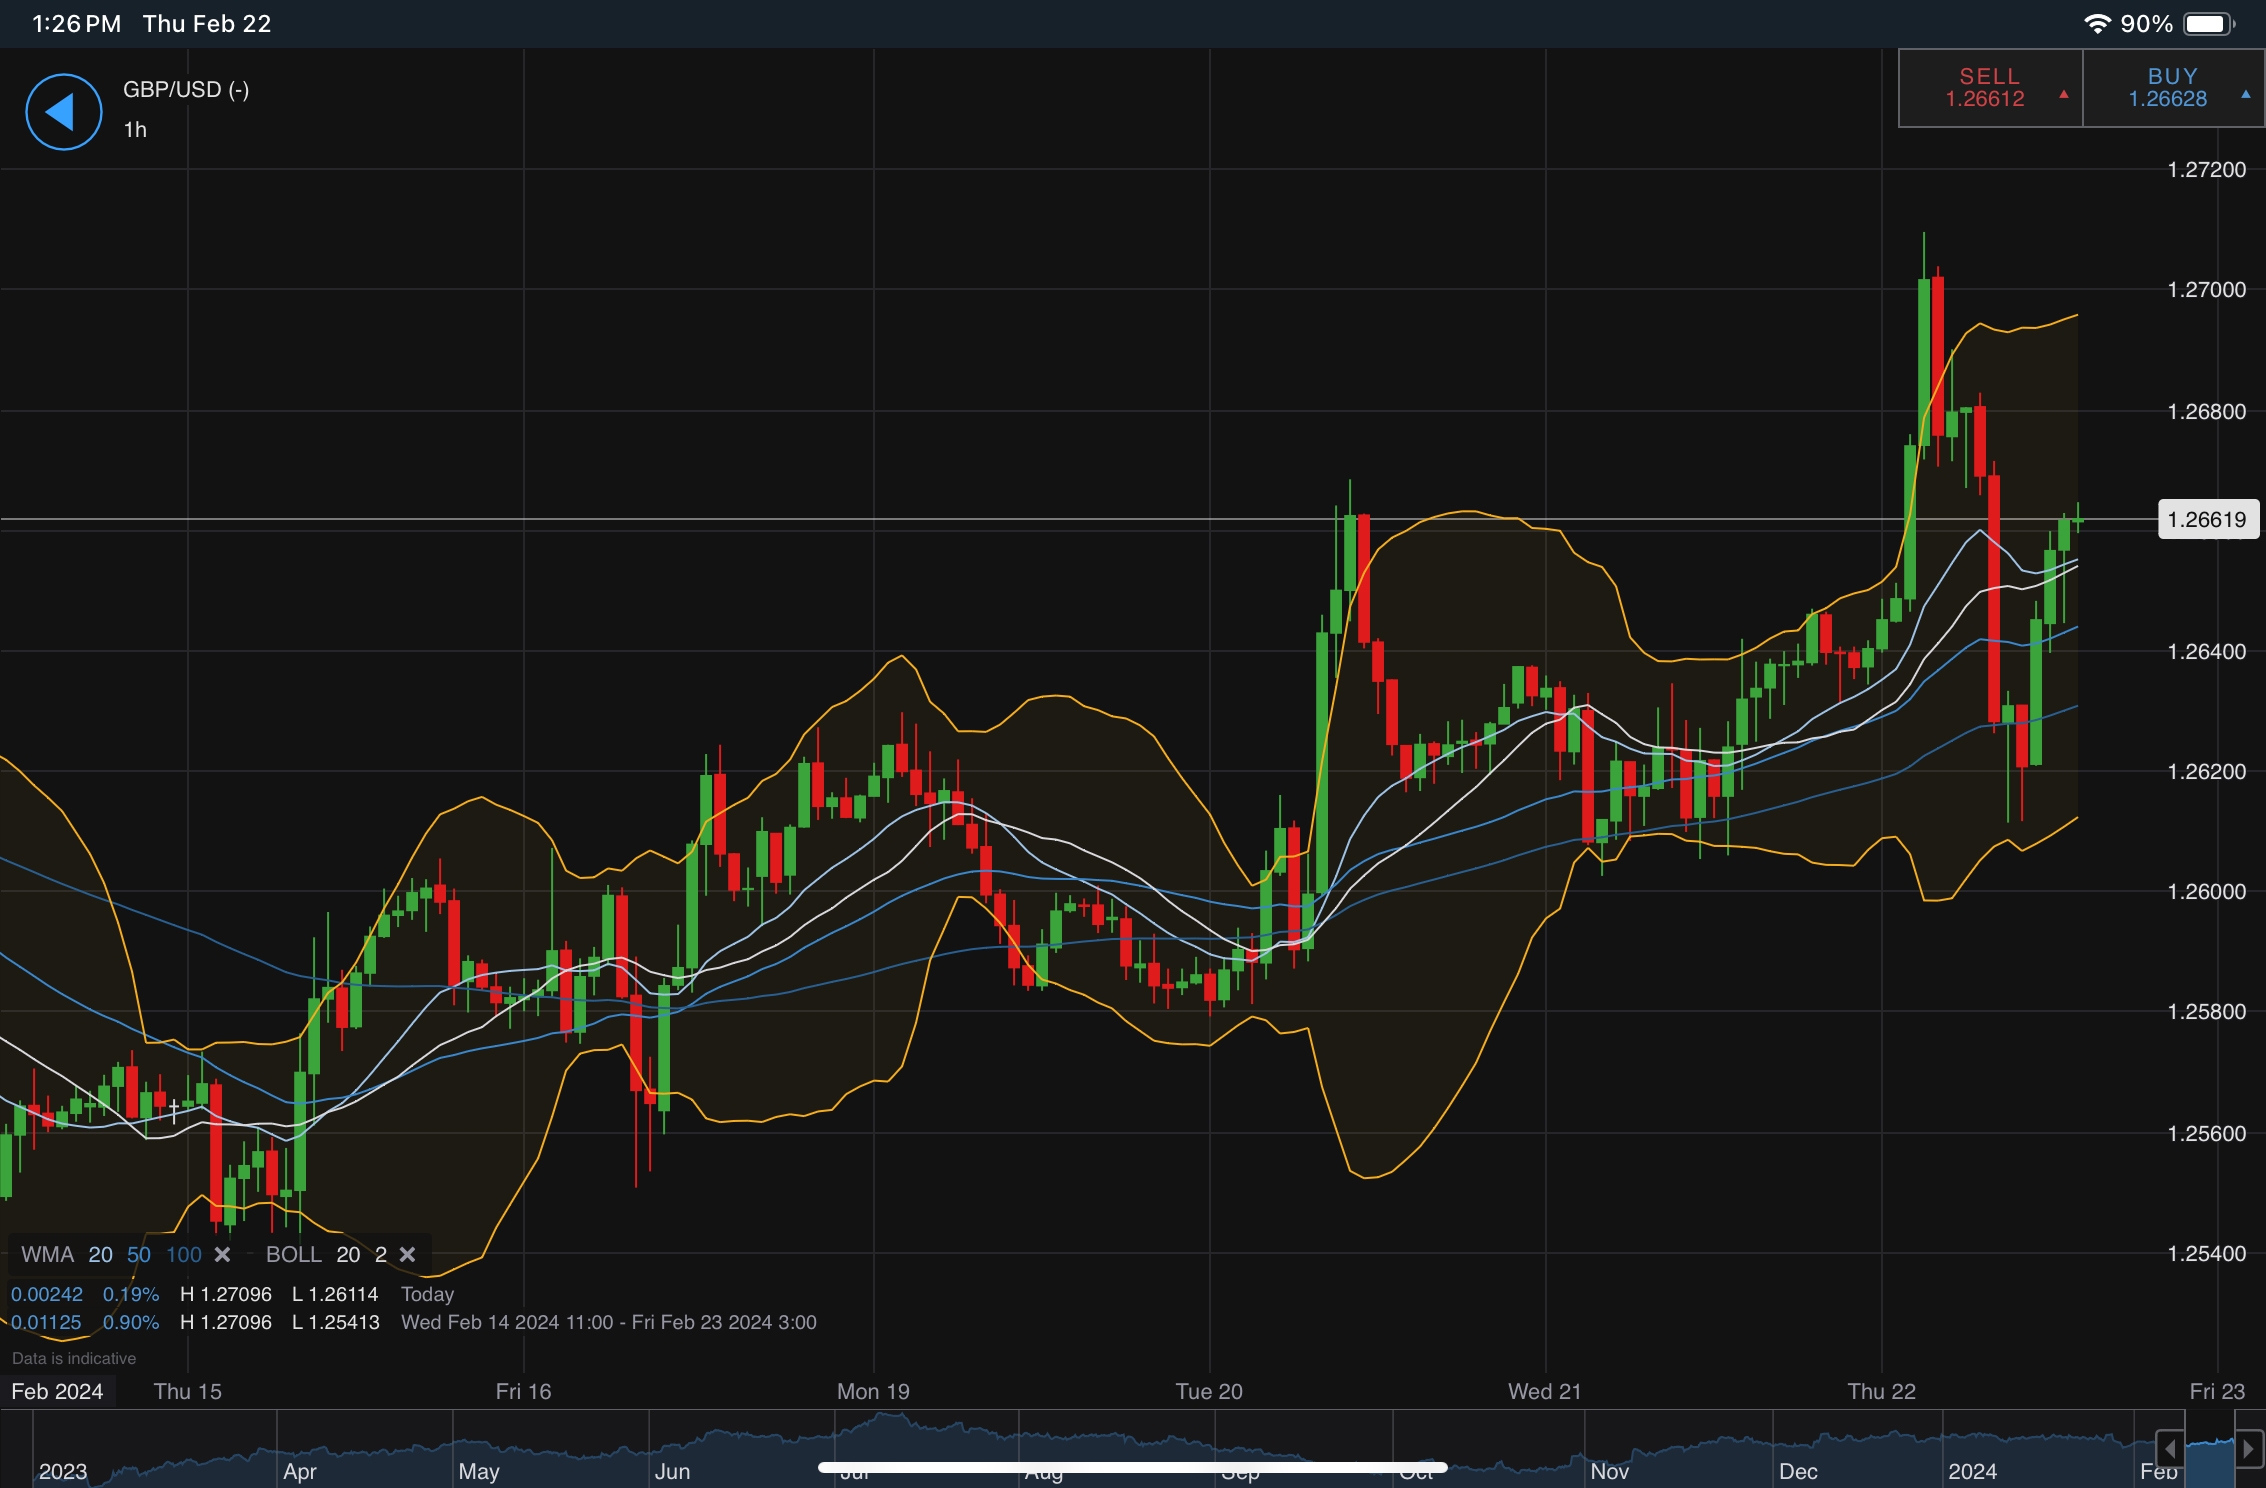Tap the left scroll arrow at bottom-right corner
This screenshot has width=2266, height=1488.
[2170, 1450]
